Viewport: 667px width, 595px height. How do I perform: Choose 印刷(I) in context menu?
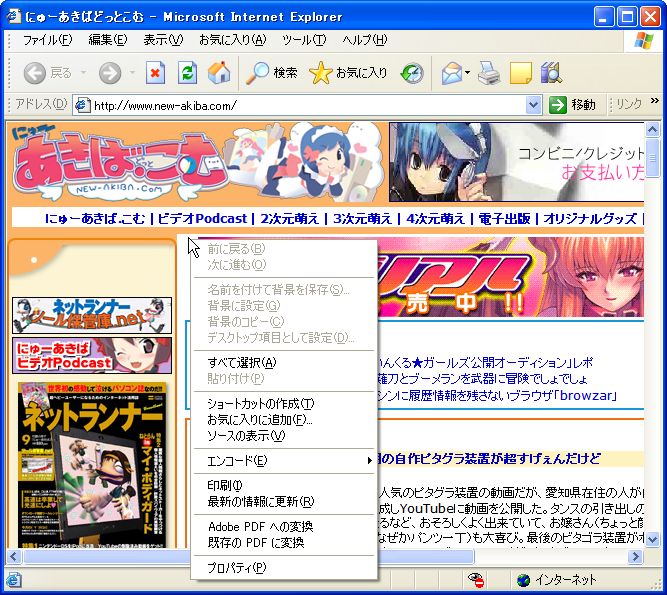coord(284,486)
